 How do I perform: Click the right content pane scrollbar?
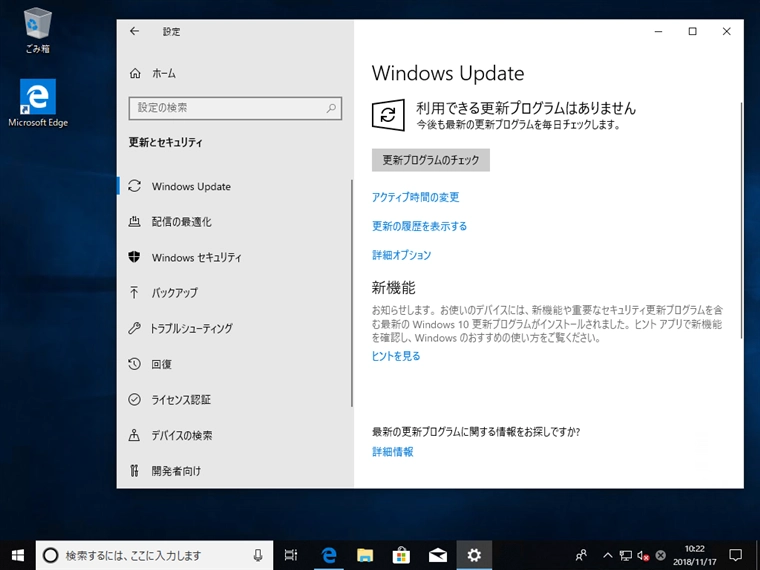point(741,221)
